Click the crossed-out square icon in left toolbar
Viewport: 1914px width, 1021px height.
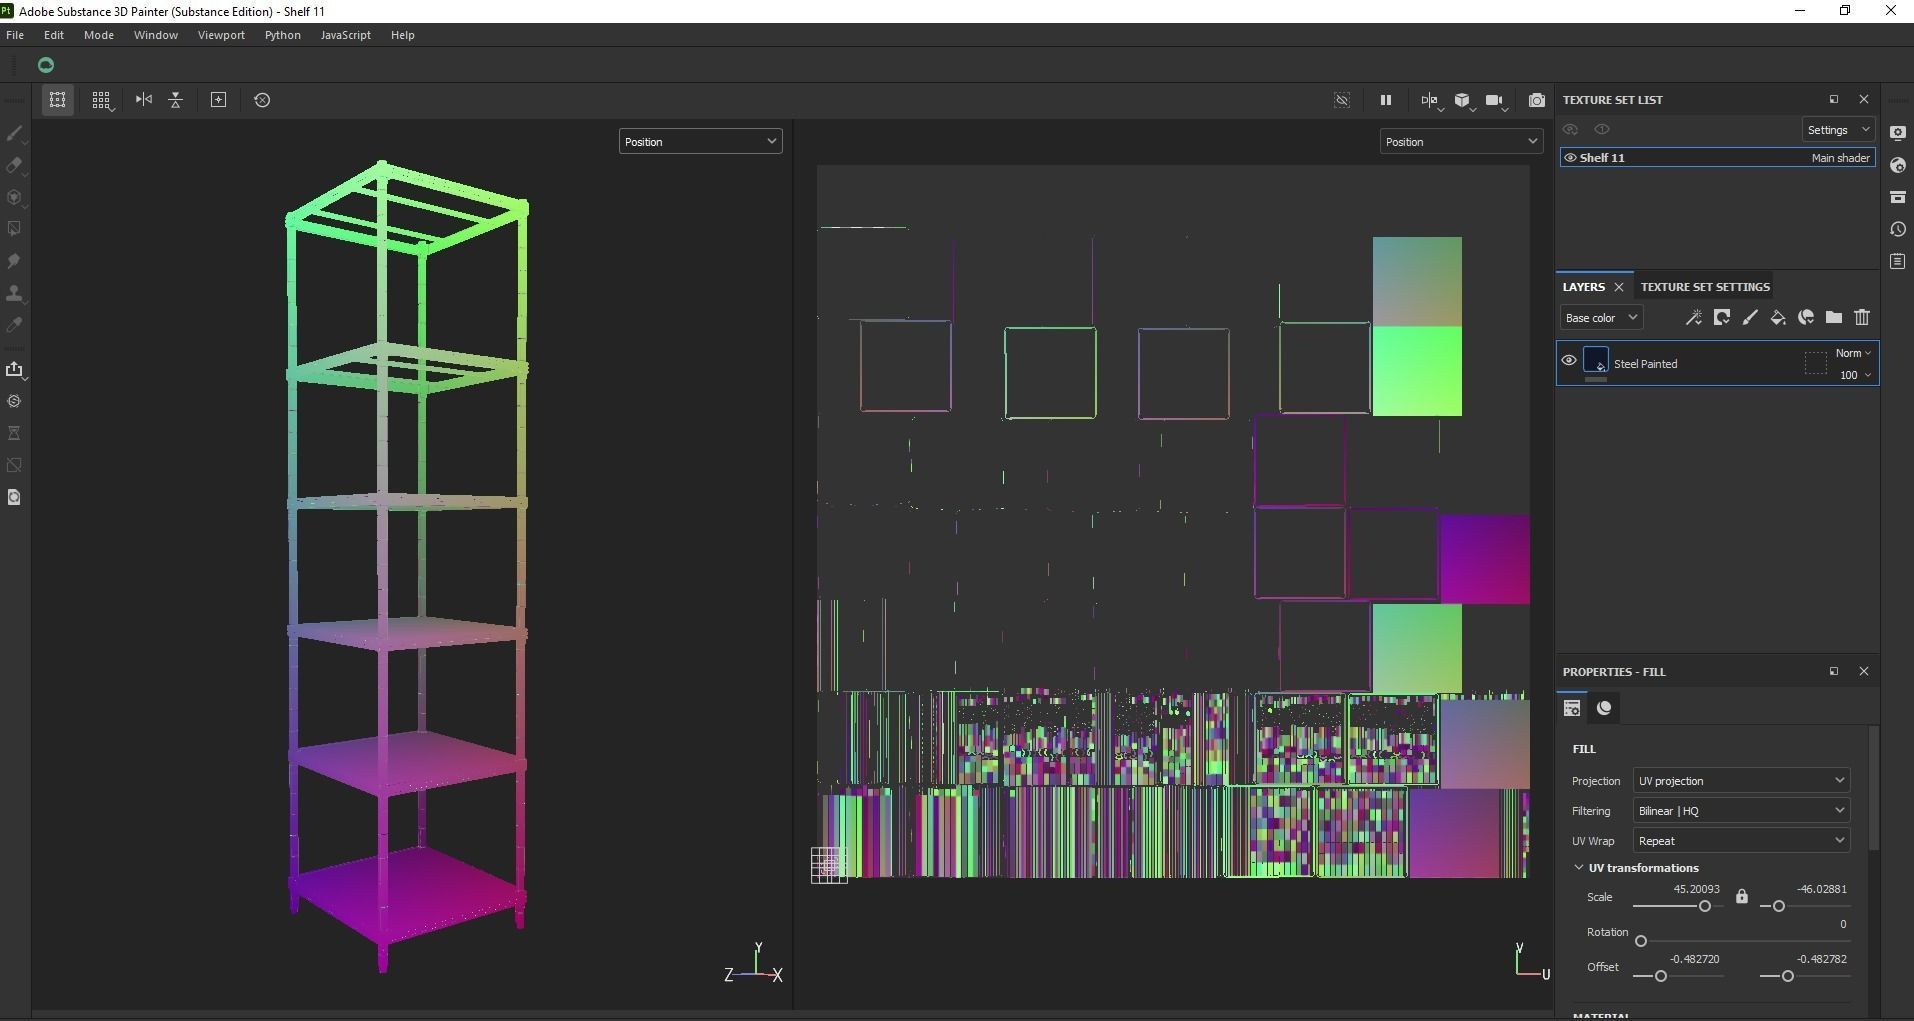[15, 465]
